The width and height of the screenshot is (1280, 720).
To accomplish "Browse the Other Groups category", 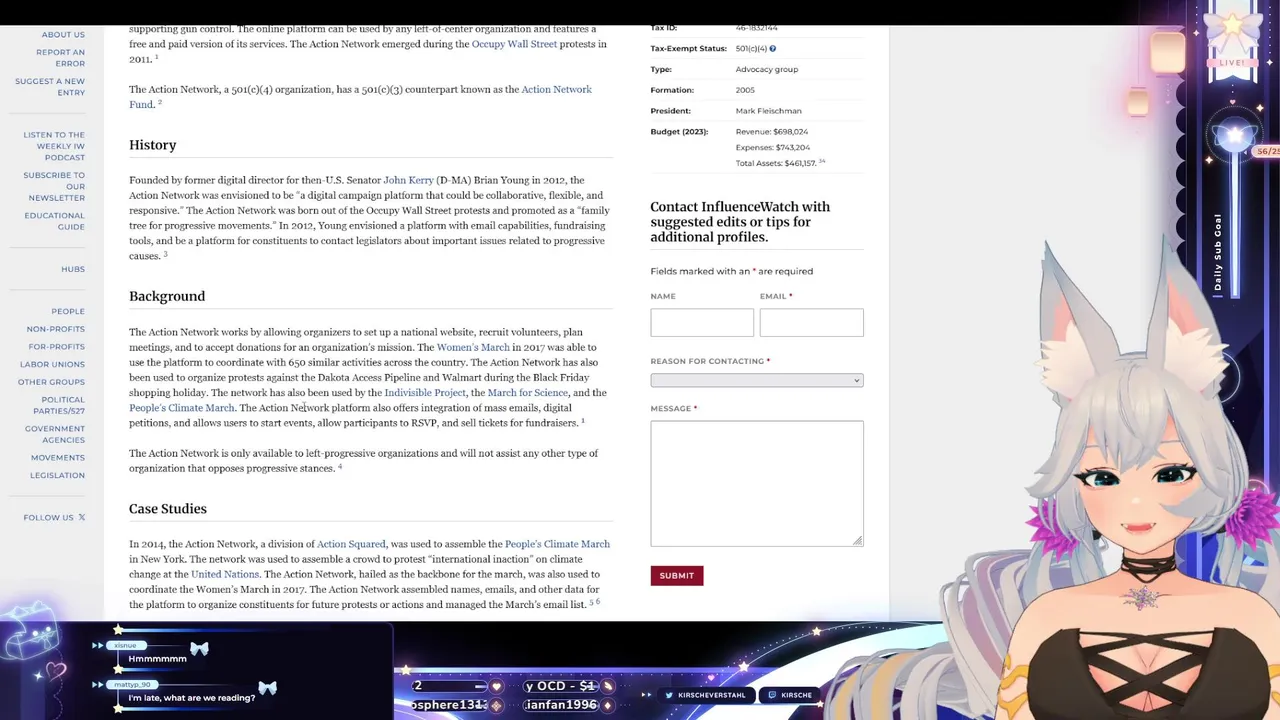I will (51, 382).
